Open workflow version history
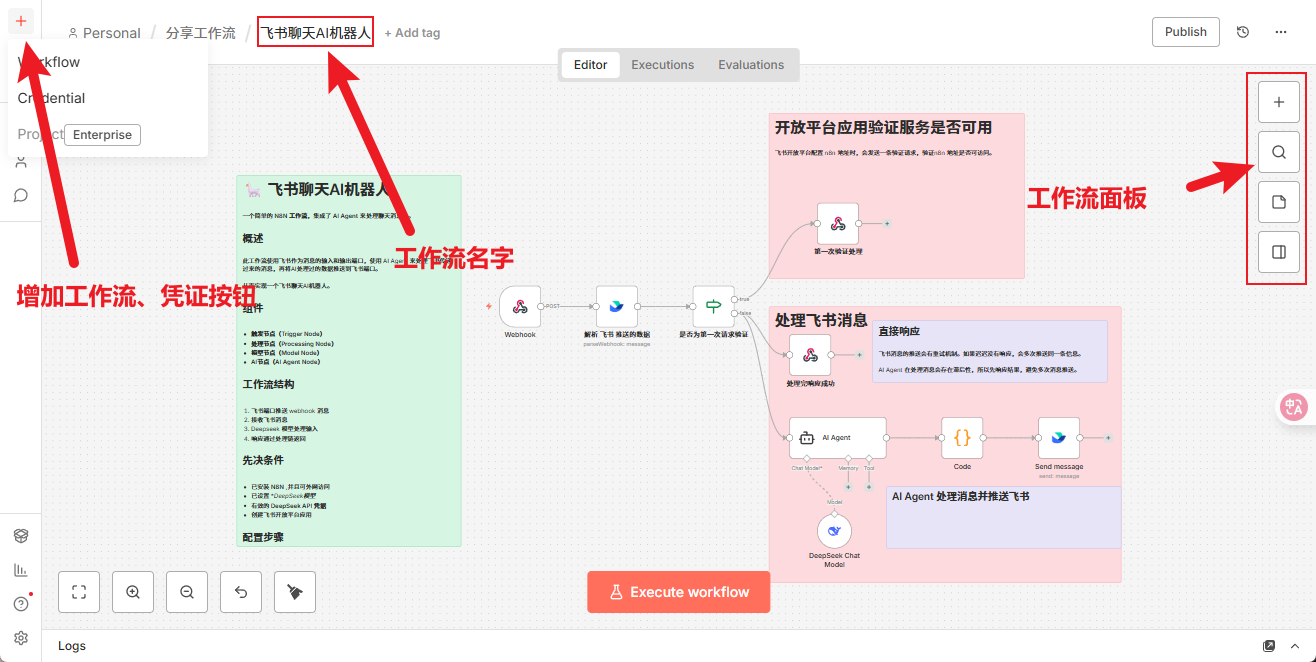The width and height of the screenshot is (1316, 662). click(1243, 32)
